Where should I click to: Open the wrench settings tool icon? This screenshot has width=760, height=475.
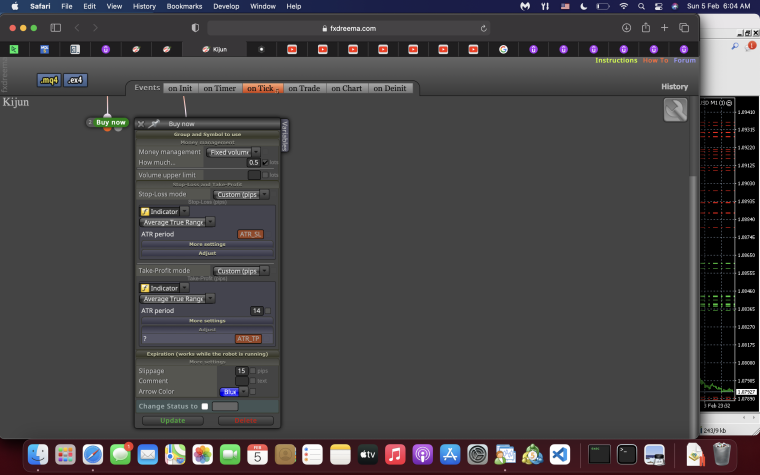[x=675, y=110]
